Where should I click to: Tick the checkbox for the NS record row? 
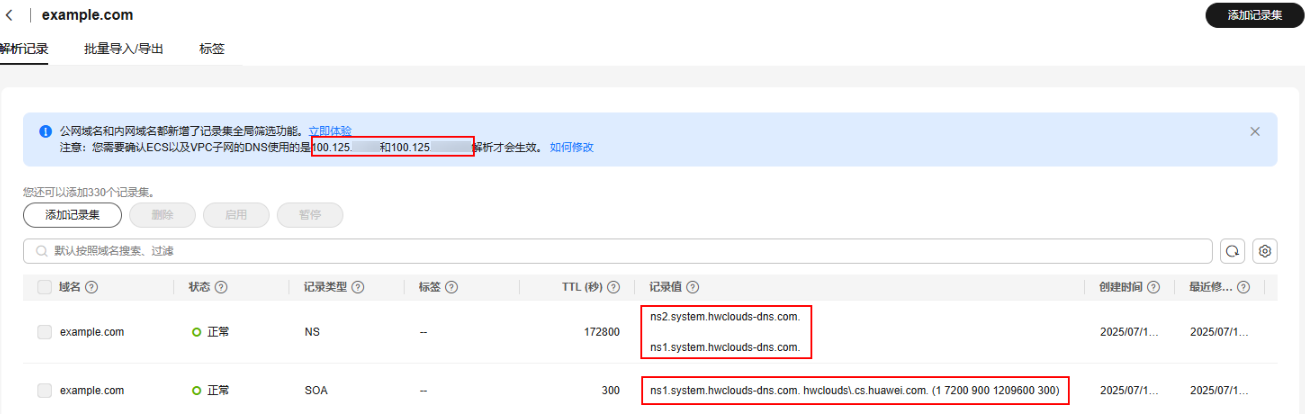pyautogui.click(x=44, y=332)
